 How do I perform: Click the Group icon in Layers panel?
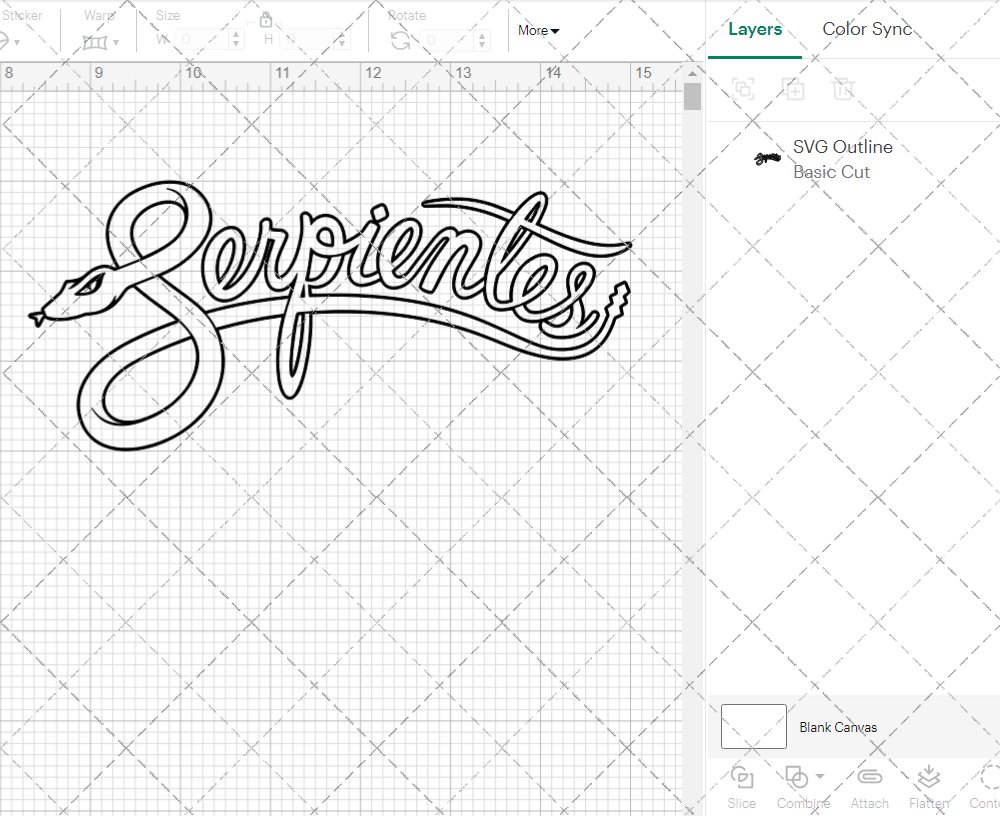point(743,89)
